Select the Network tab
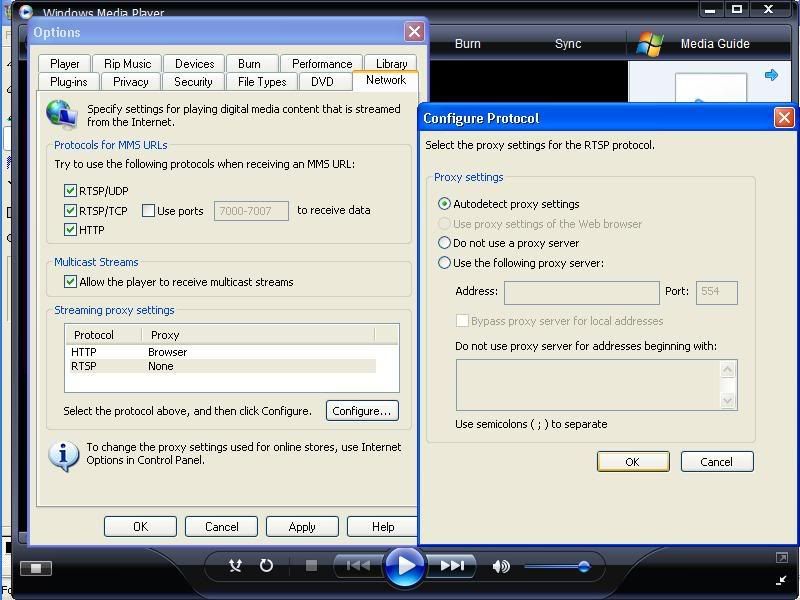Screen dimensions: 800x600 (386, 80)
